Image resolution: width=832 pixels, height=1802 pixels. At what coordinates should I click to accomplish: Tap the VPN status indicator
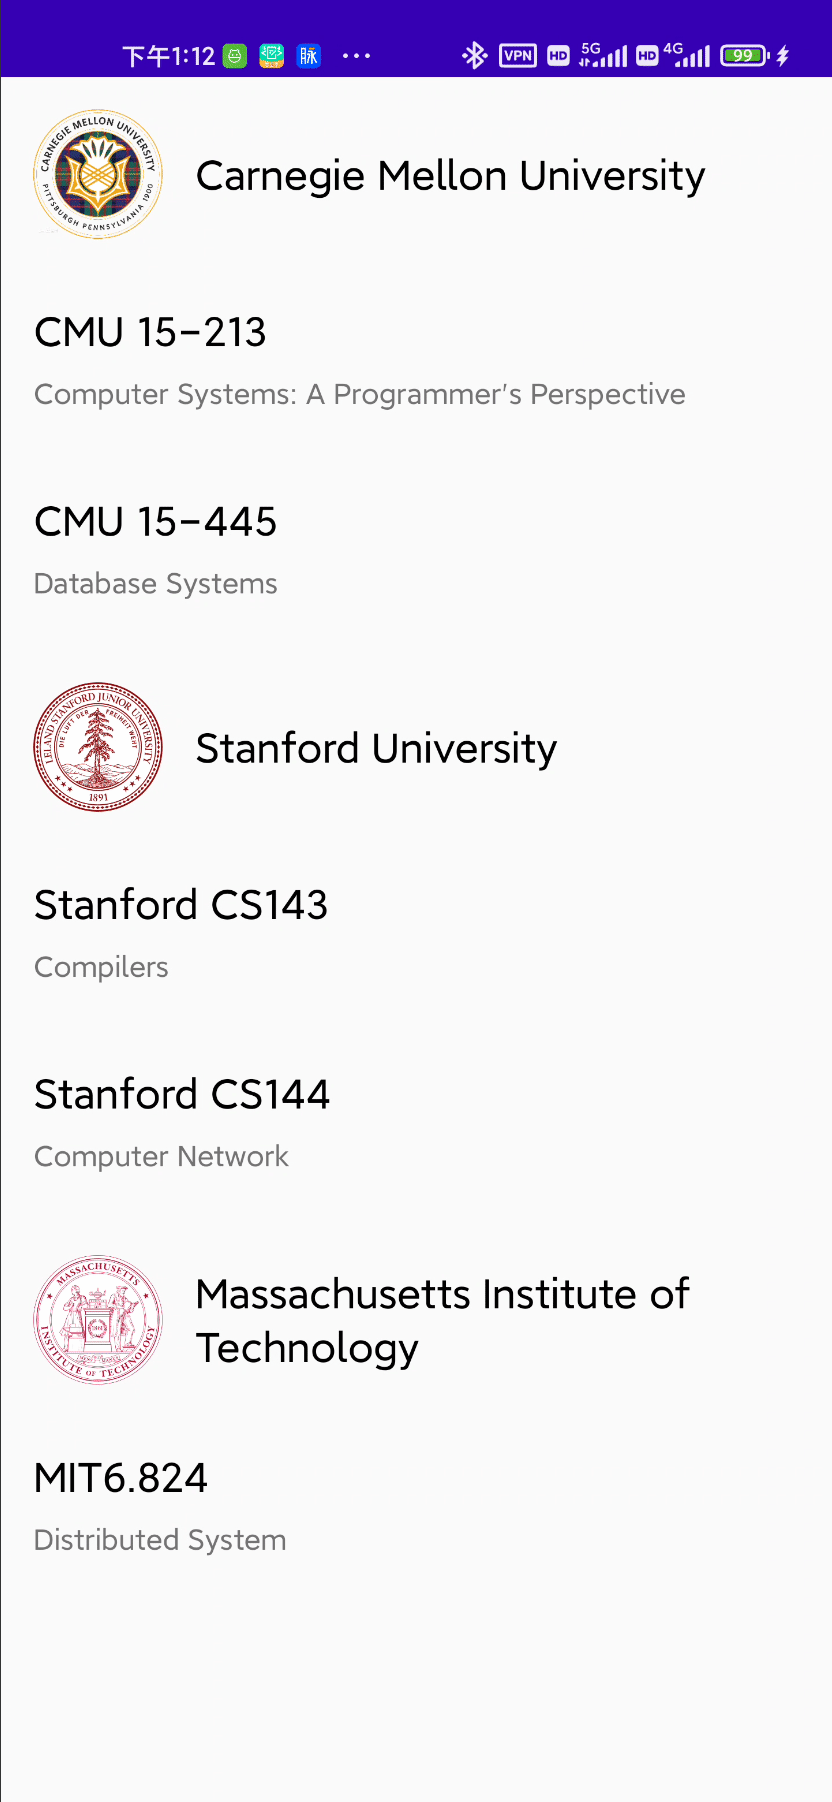click(518, 55)
